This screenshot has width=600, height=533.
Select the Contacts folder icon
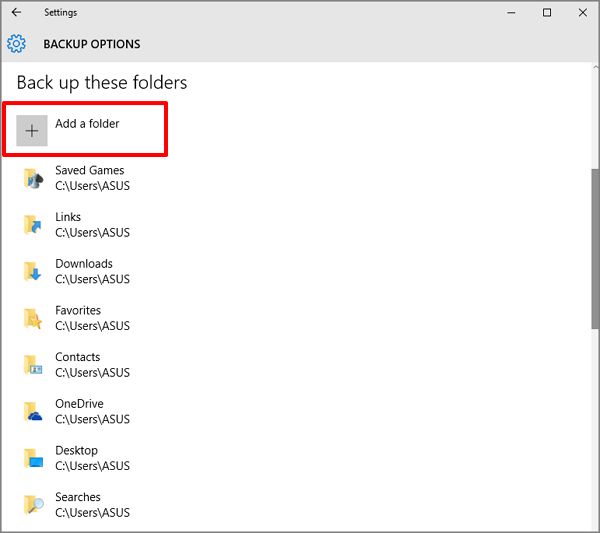tap(33, 365)
